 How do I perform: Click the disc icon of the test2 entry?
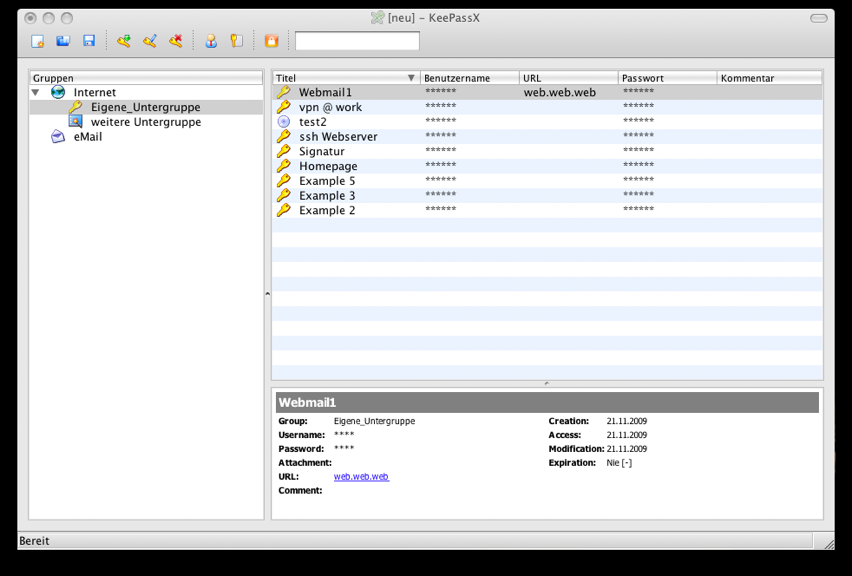coord(284,122)
